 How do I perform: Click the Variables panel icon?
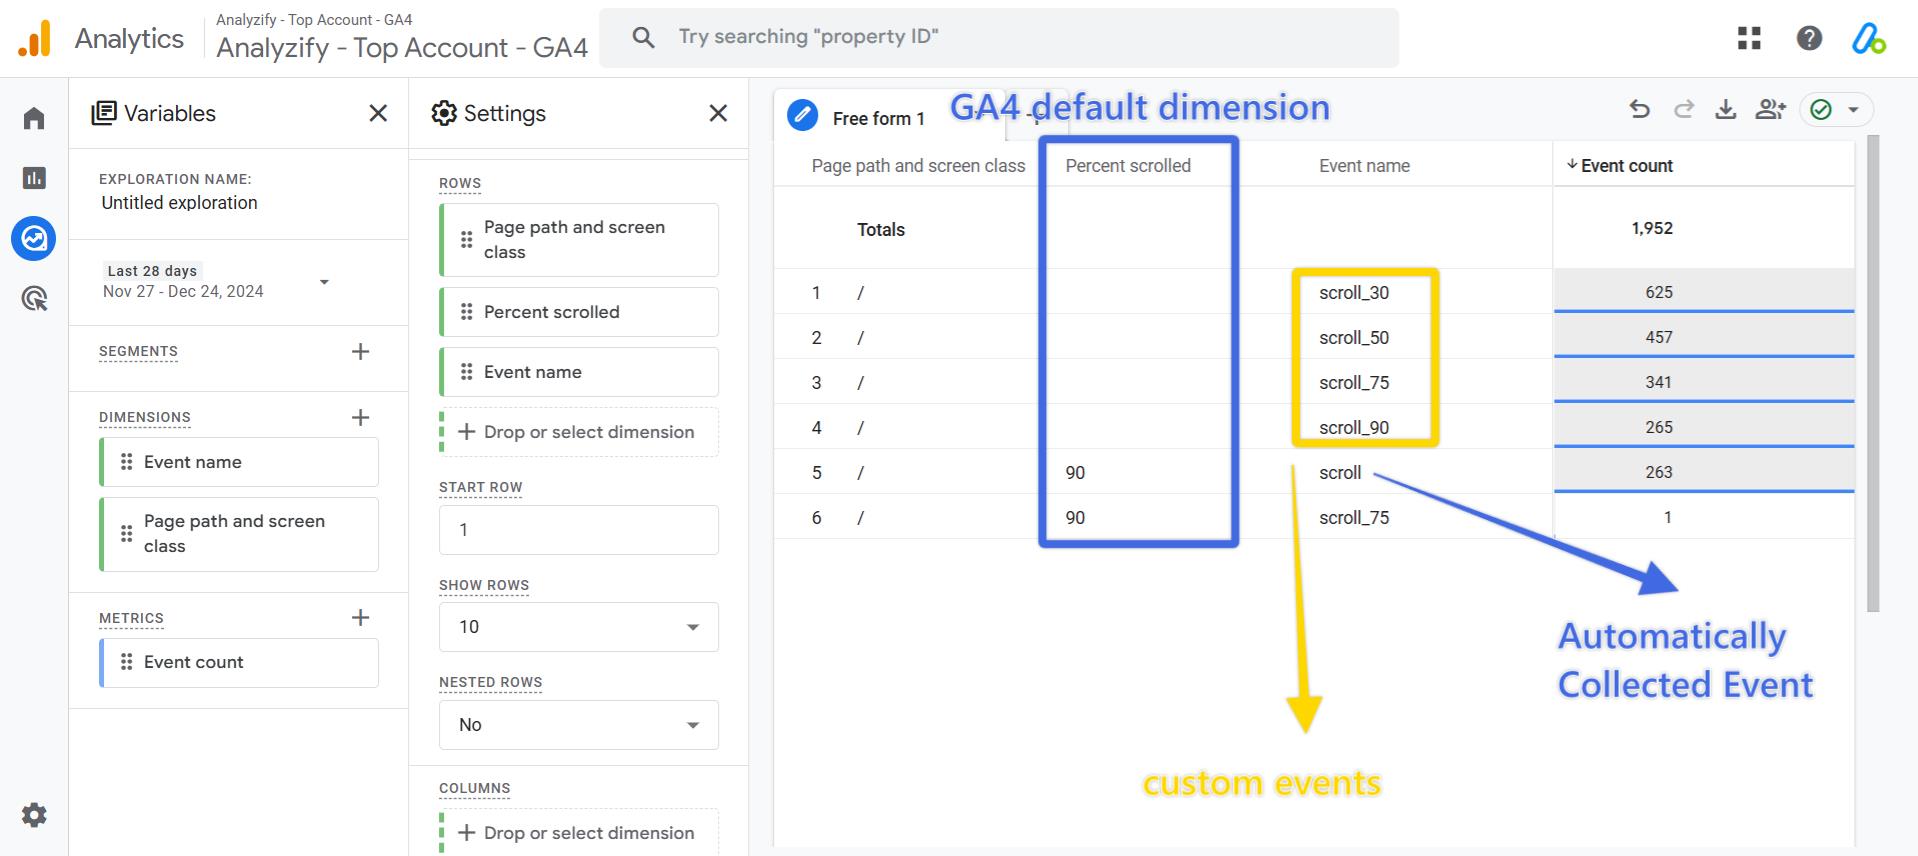(x=104, y=113)
